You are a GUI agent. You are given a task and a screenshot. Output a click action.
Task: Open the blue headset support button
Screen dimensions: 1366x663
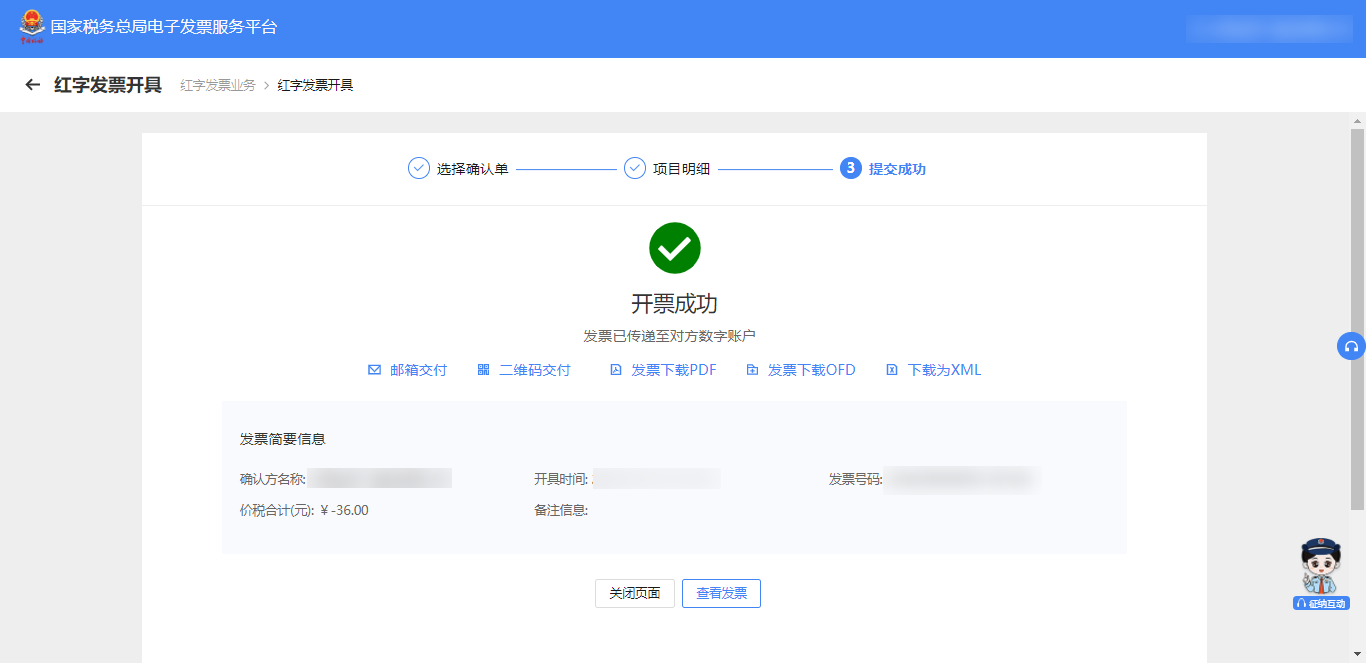1351,346
